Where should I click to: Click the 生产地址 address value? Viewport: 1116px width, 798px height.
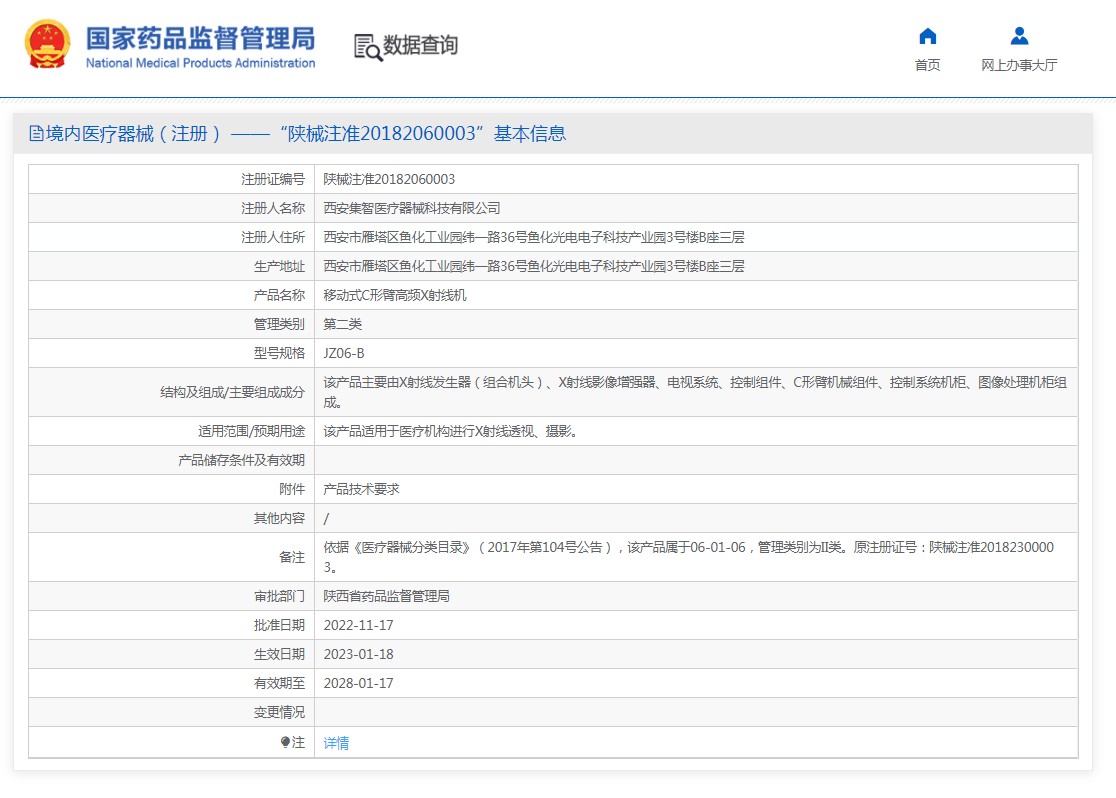pos(534,266)
